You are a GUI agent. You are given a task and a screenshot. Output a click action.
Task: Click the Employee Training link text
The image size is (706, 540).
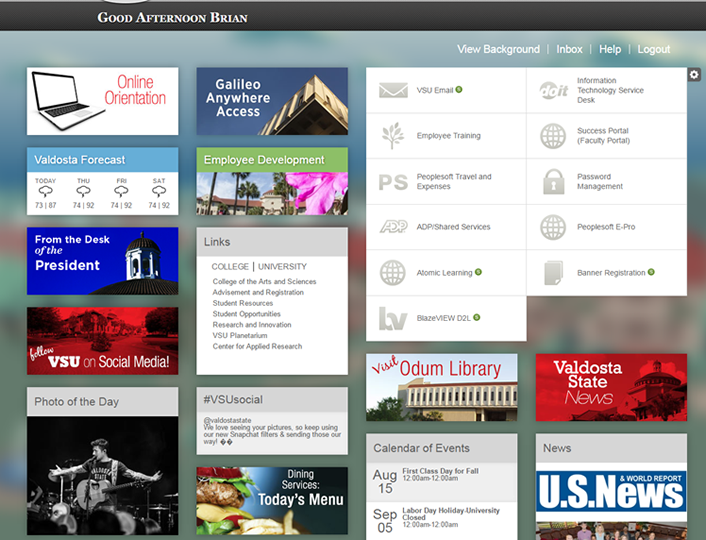[448, 136]
